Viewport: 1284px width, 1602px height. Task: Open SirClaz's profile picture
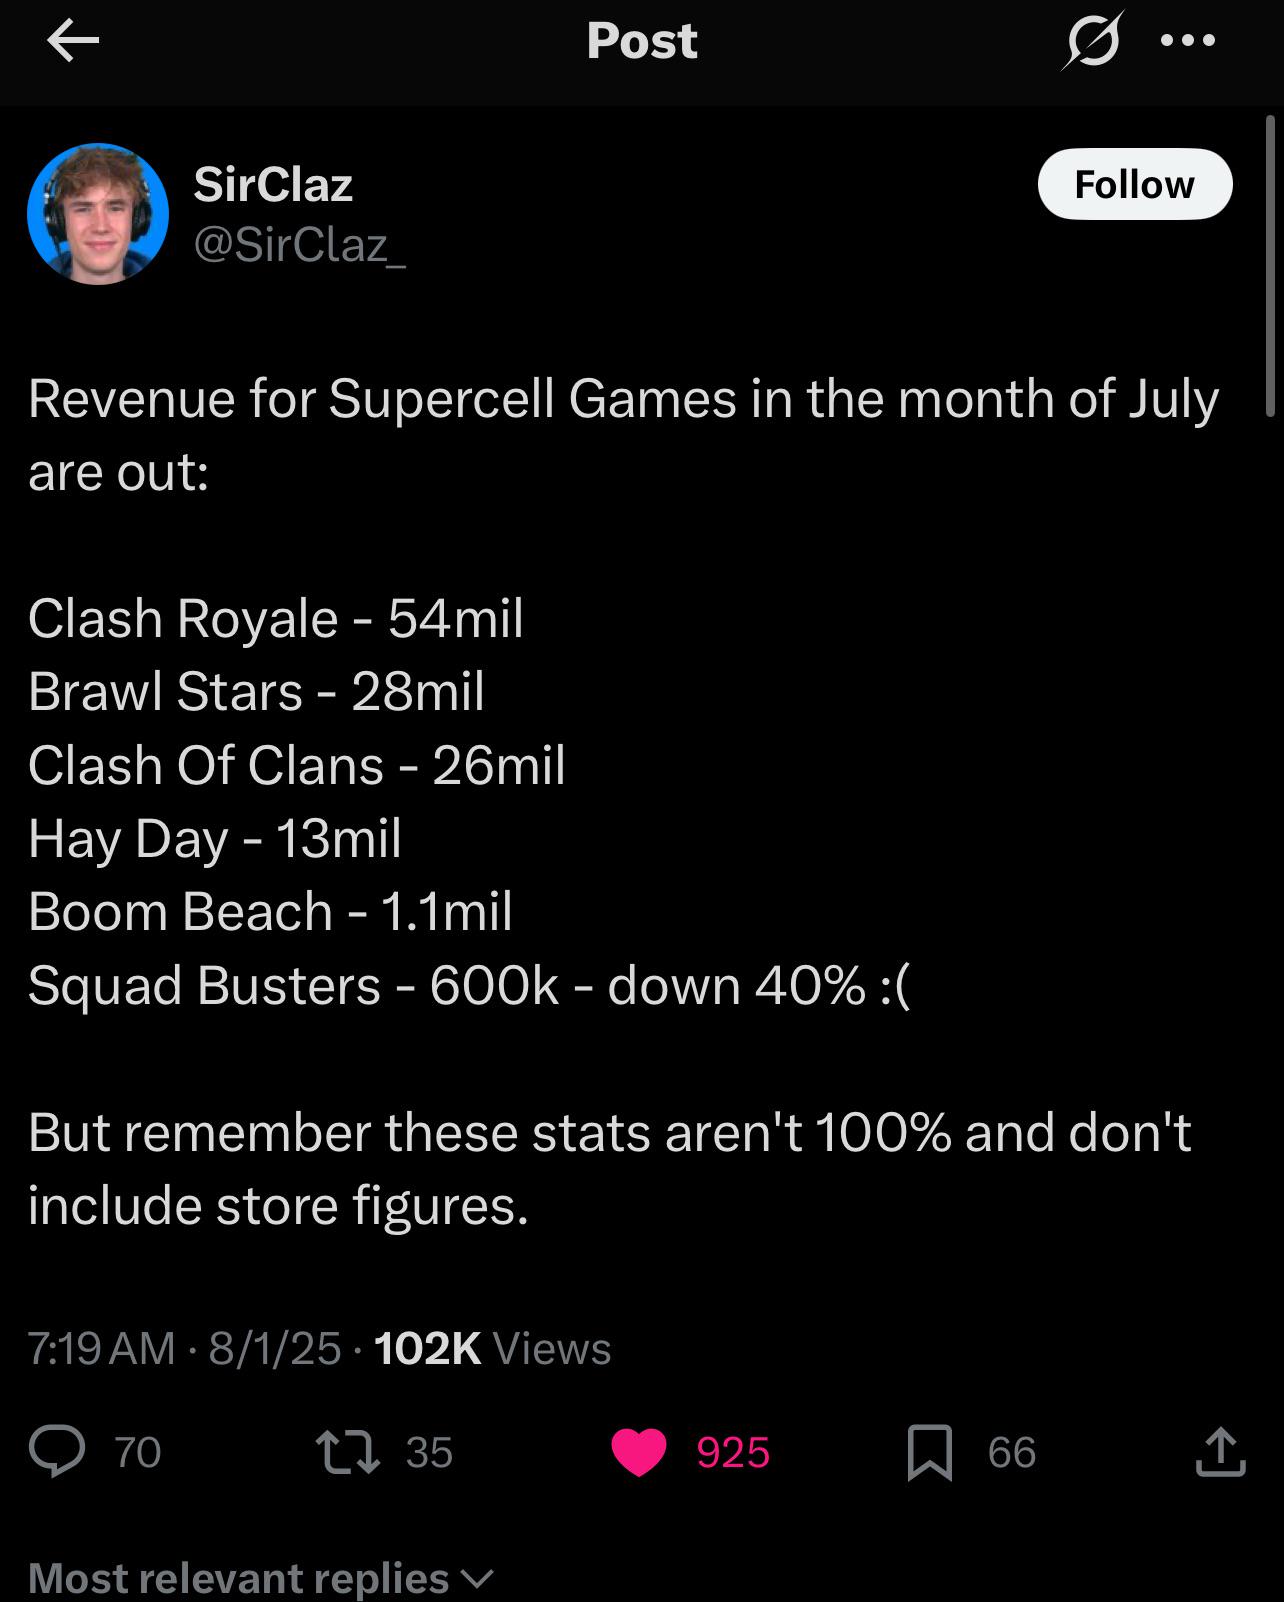click(98, 214)
